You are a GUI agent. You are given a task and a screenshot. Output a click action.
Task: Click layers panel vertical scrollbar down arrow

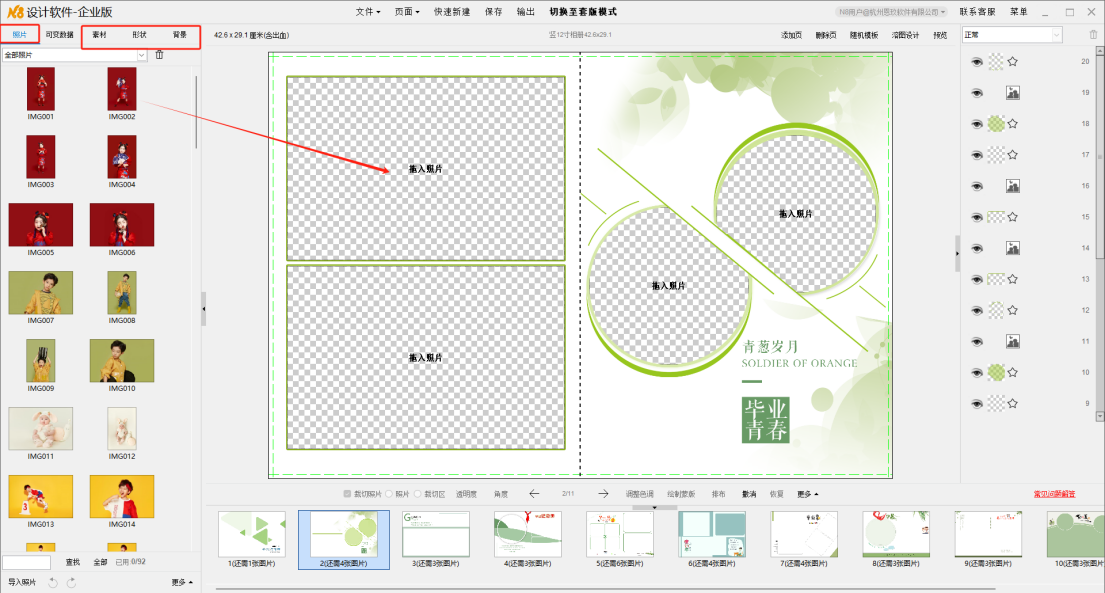1099,417
